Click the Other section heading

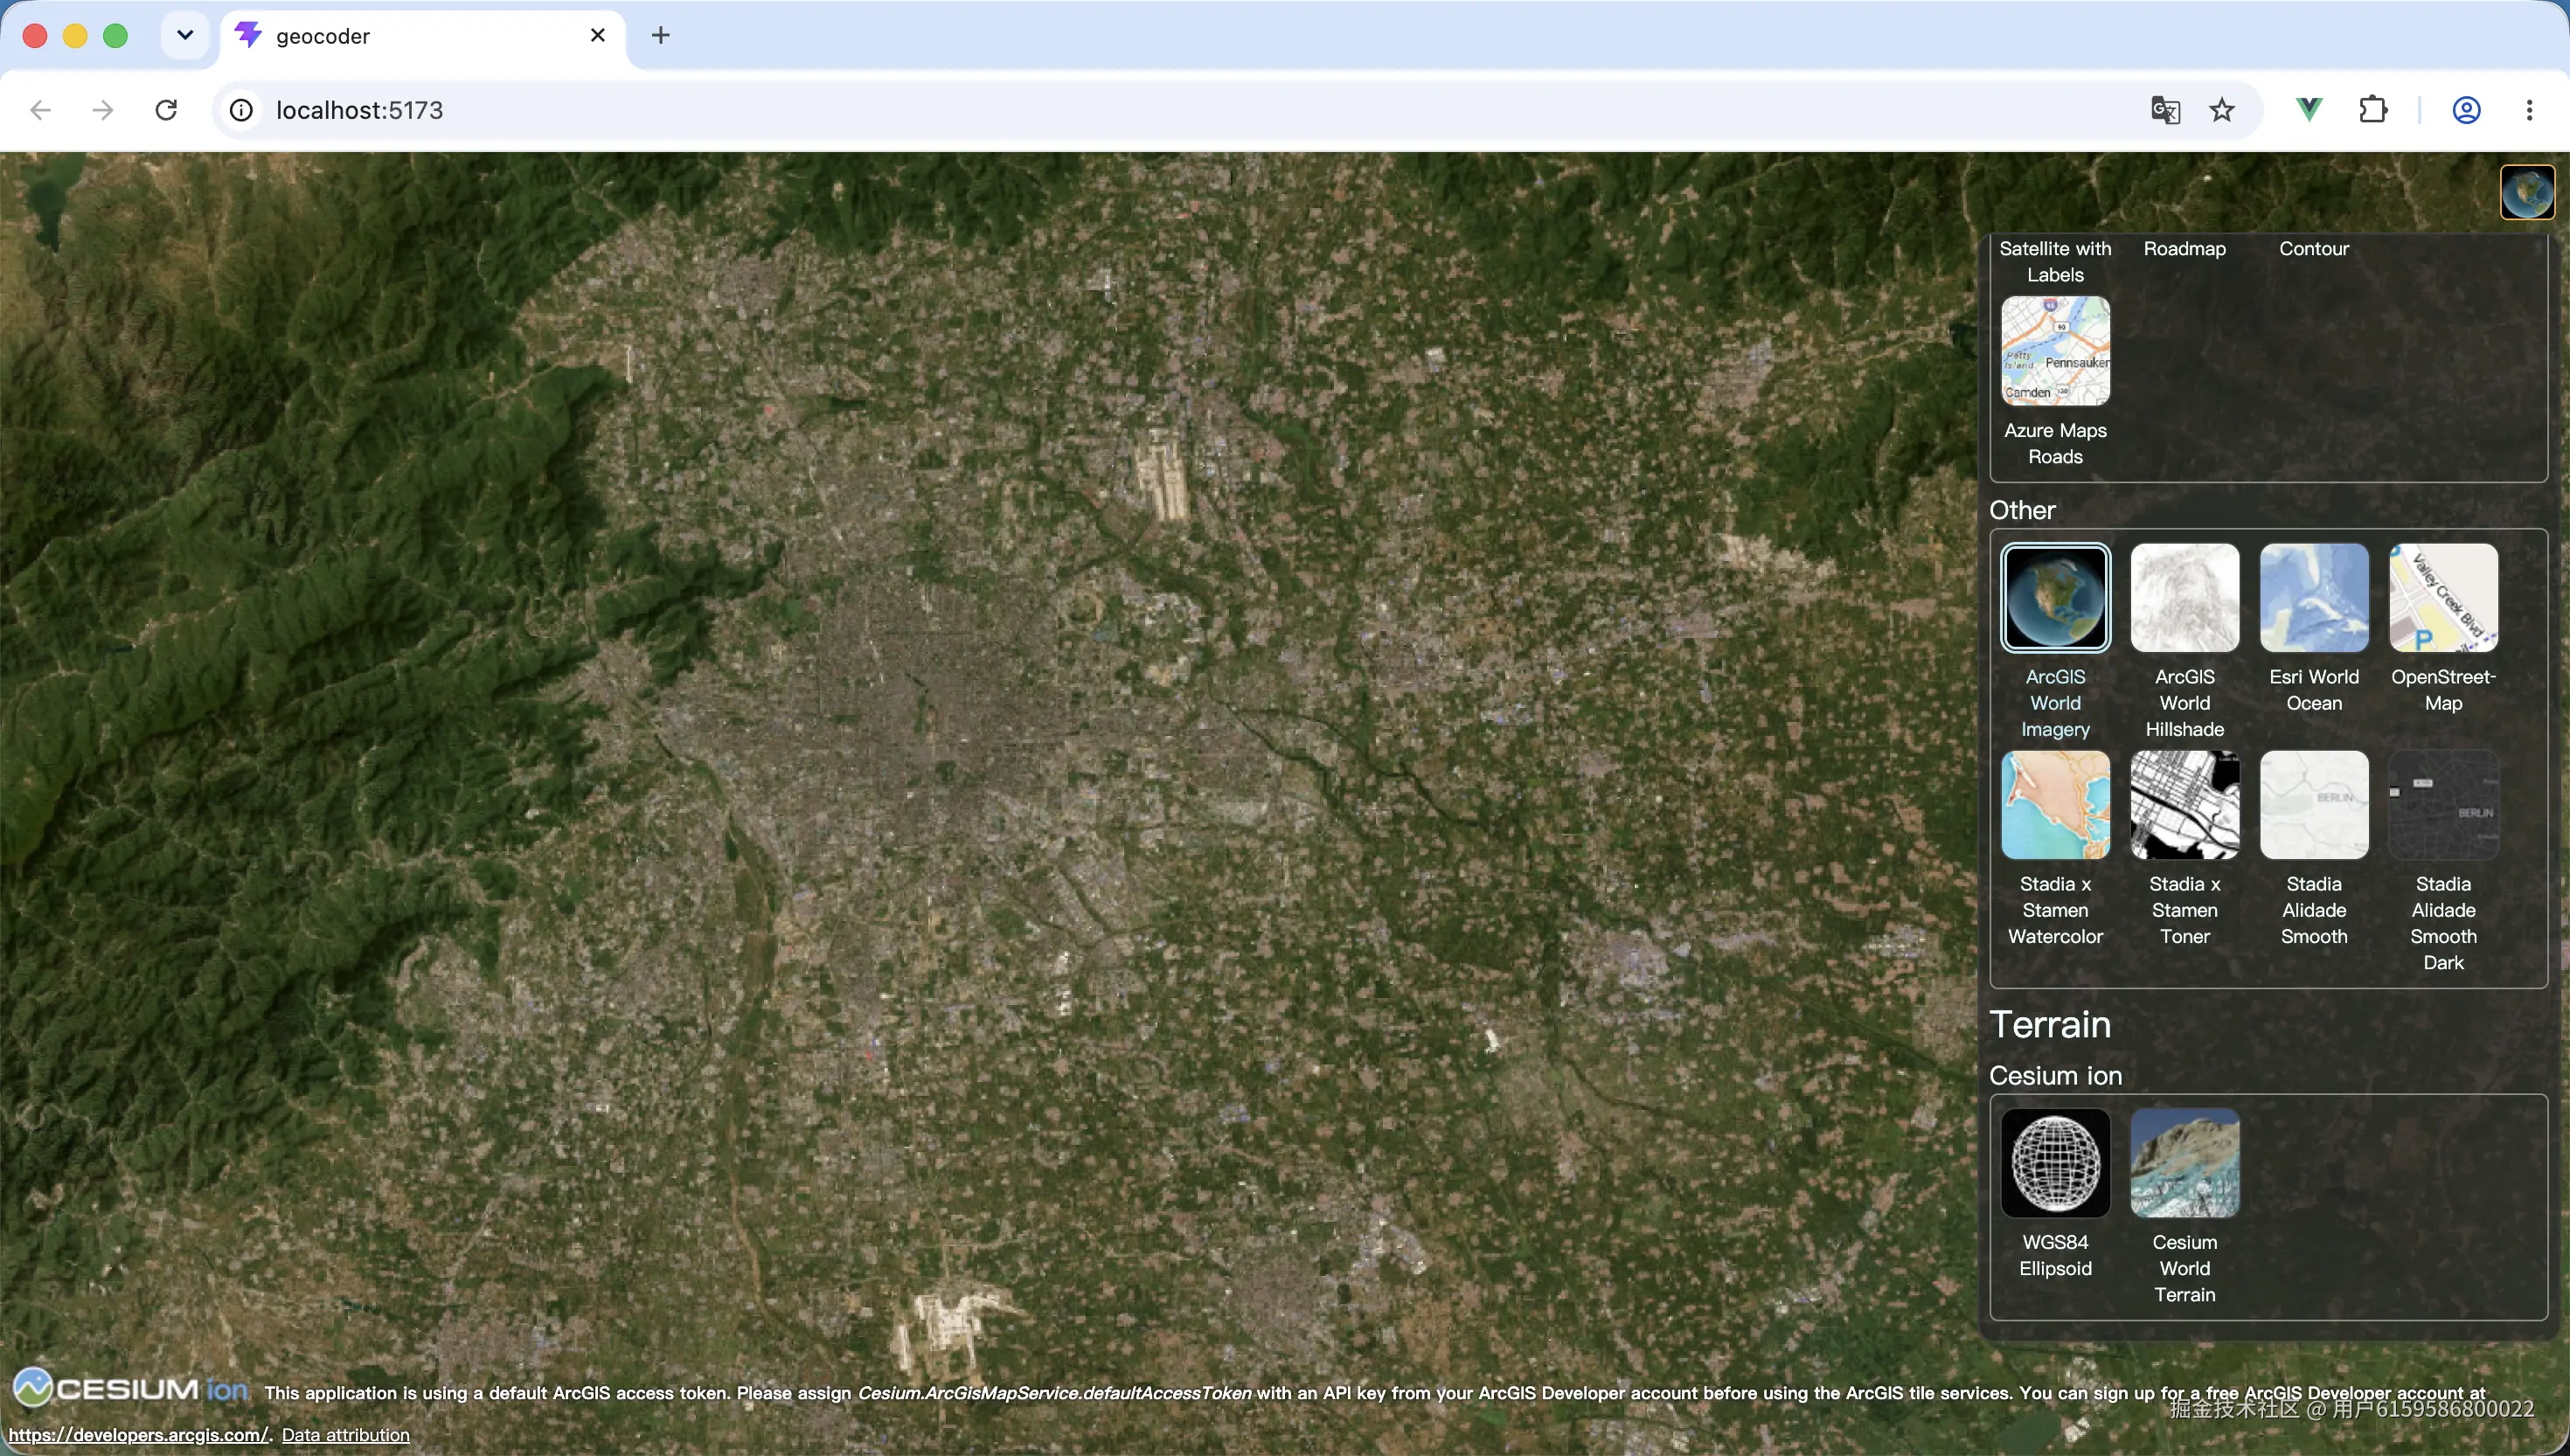(x=2022, y=510)
